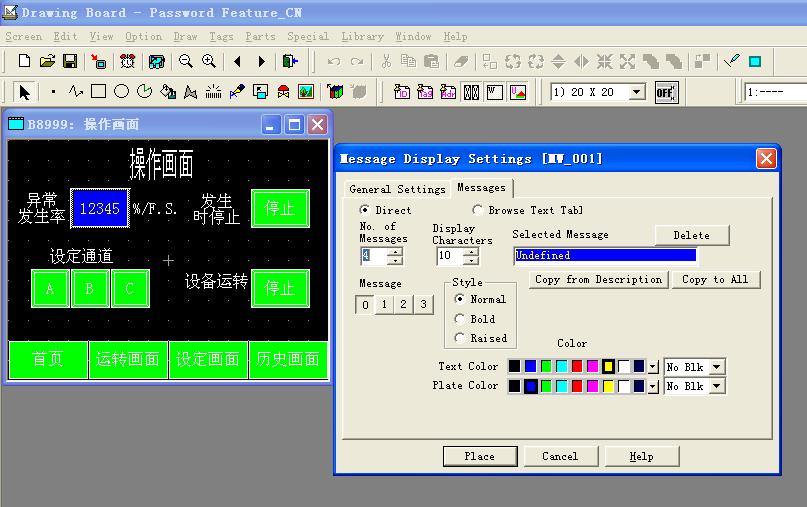Pick the red Text Color swatch

577,367
